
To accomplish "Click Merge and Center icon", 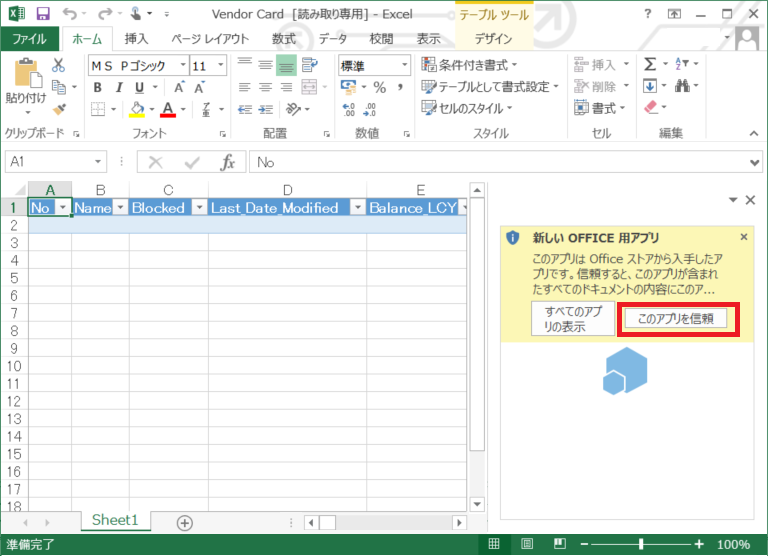I will click(x=310, y=87).
